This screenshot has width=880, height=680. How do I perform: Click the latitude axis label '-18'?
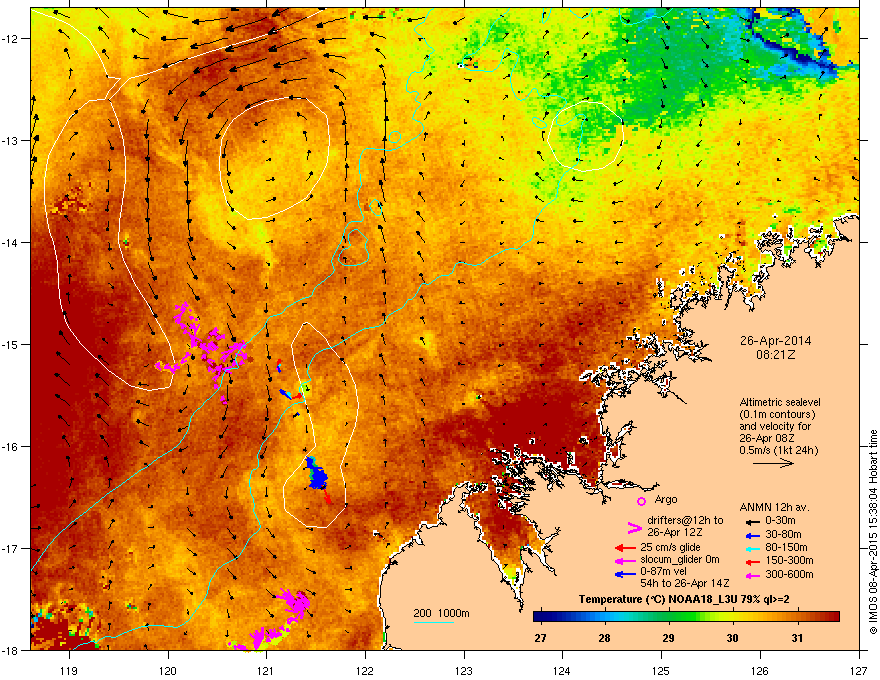coord(11,650)
